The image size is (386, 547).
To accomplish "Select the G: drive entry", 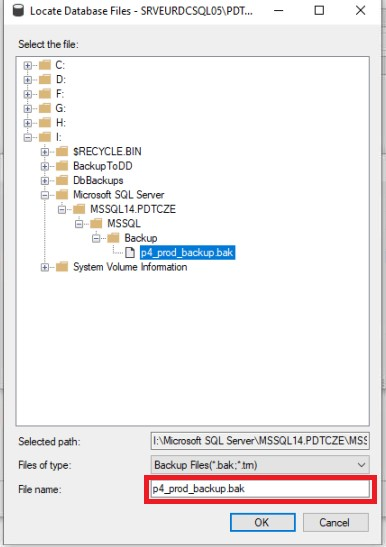I will [61, 108].
